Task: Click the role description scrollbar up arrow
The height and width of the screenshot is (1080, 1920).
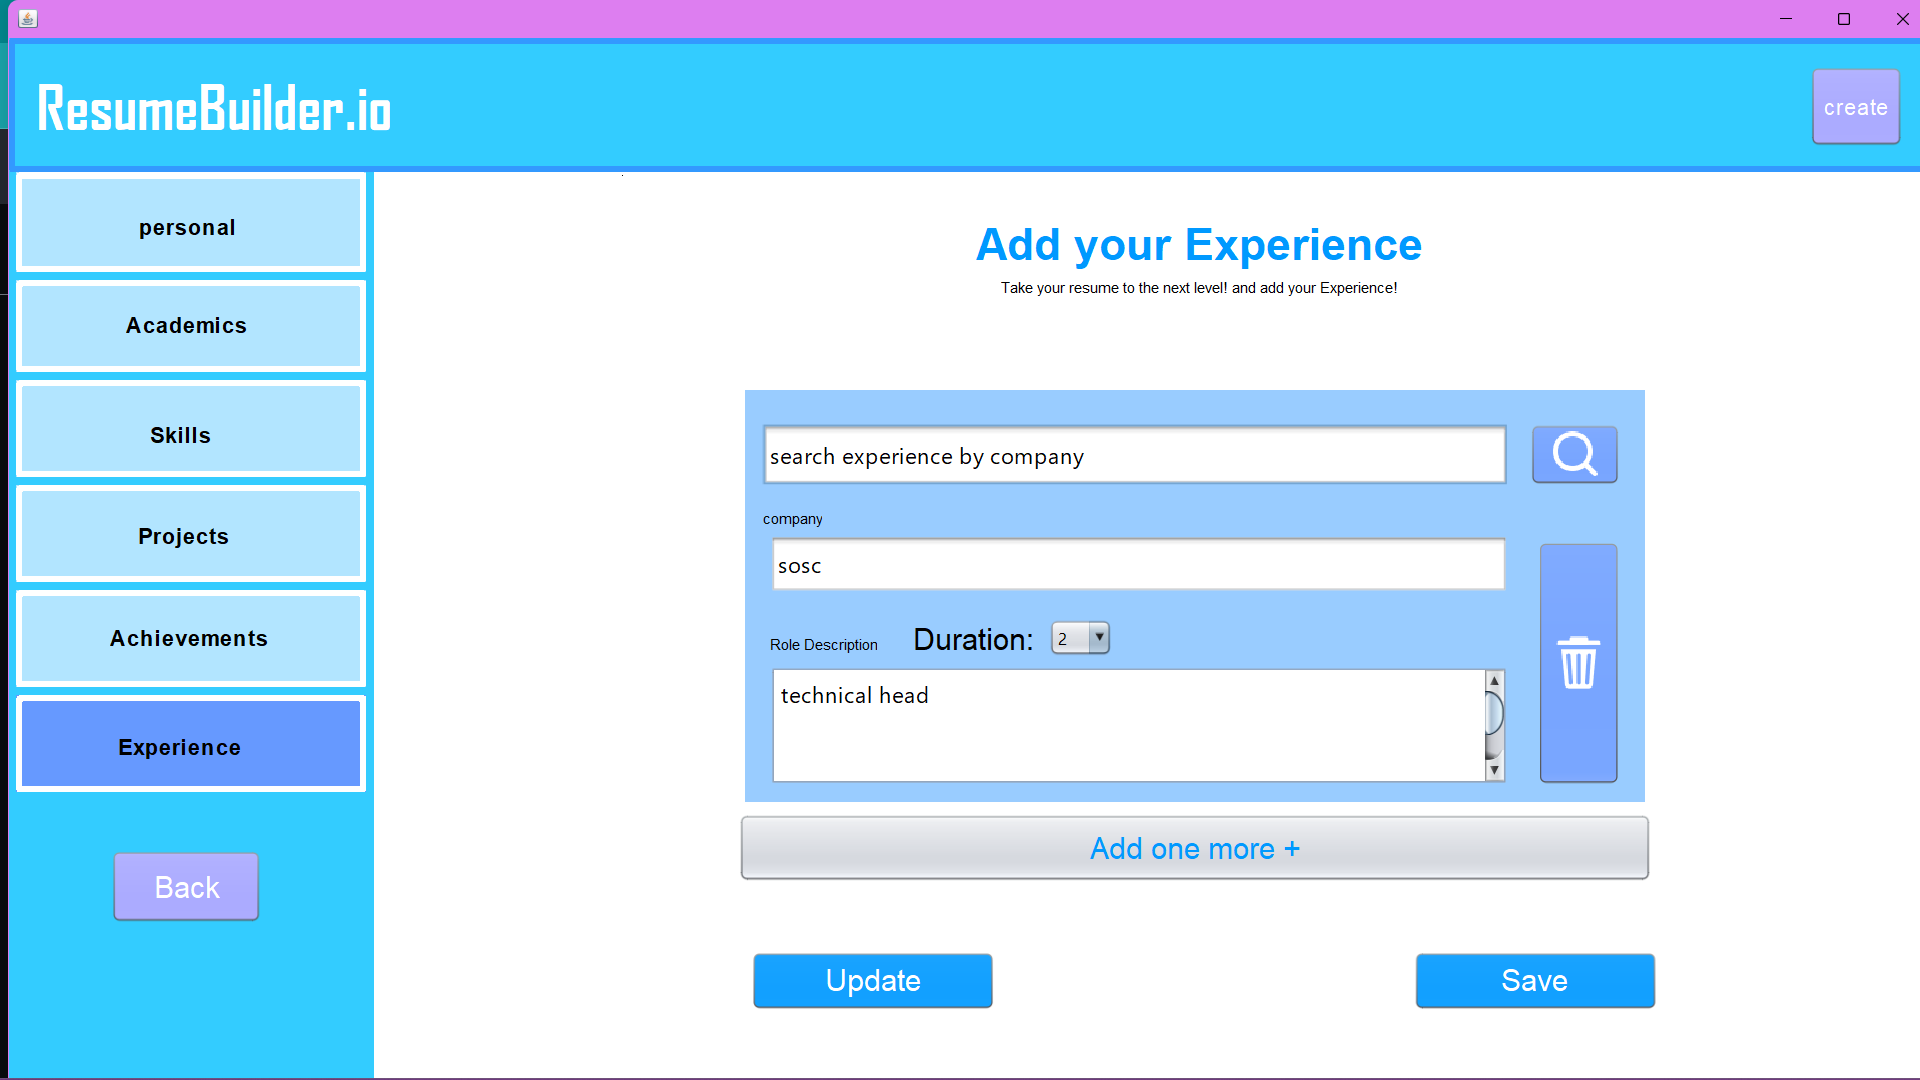Action: tap(1494, 681)
